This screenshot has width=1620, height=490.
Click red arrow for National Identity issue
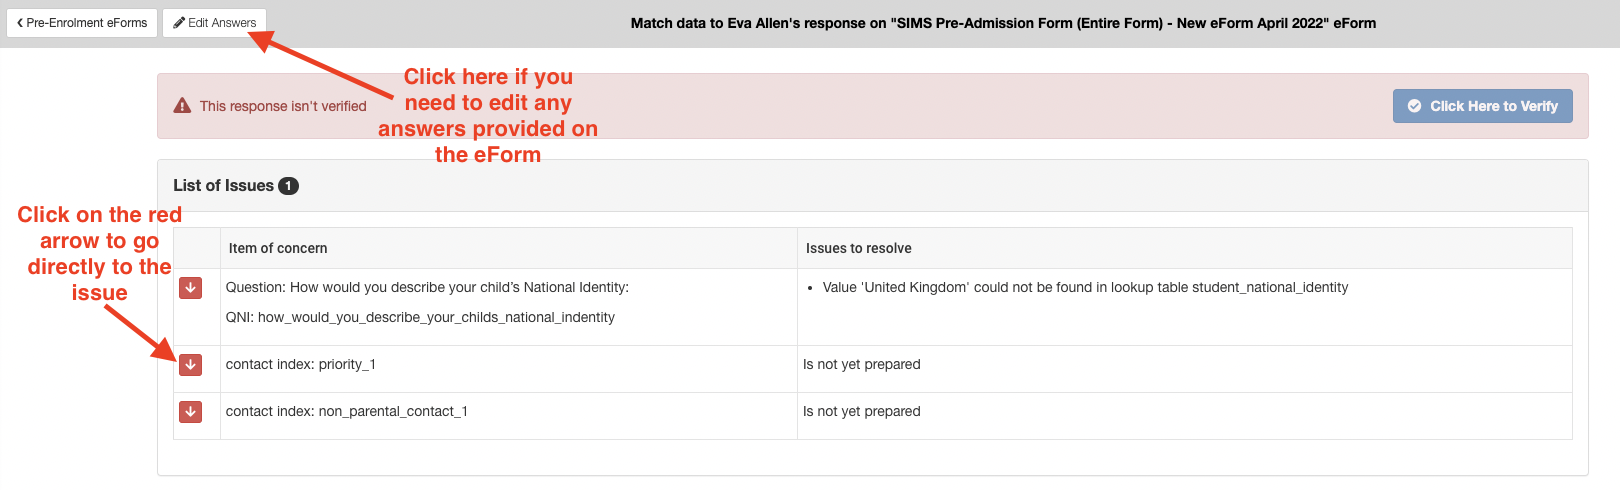[190, 288]
